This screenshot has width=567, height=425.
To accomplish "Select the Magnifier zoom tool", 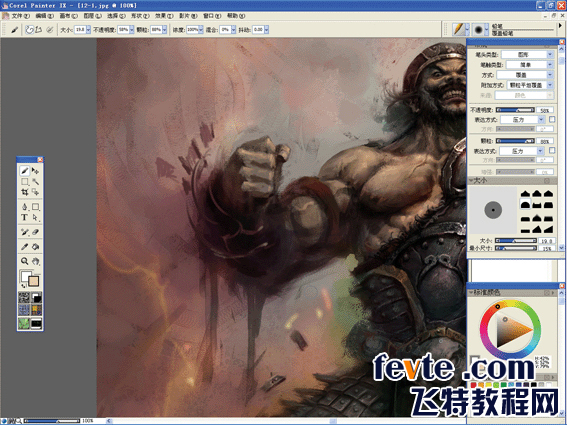I will click(x=25, y=261).
